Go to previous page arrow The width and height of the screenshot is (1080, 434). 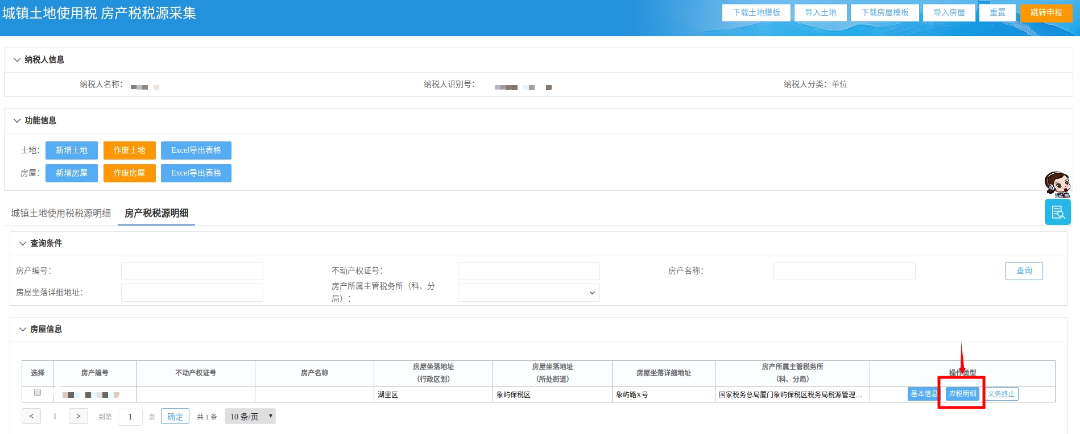pyautogui.click(x=31, y=416)
